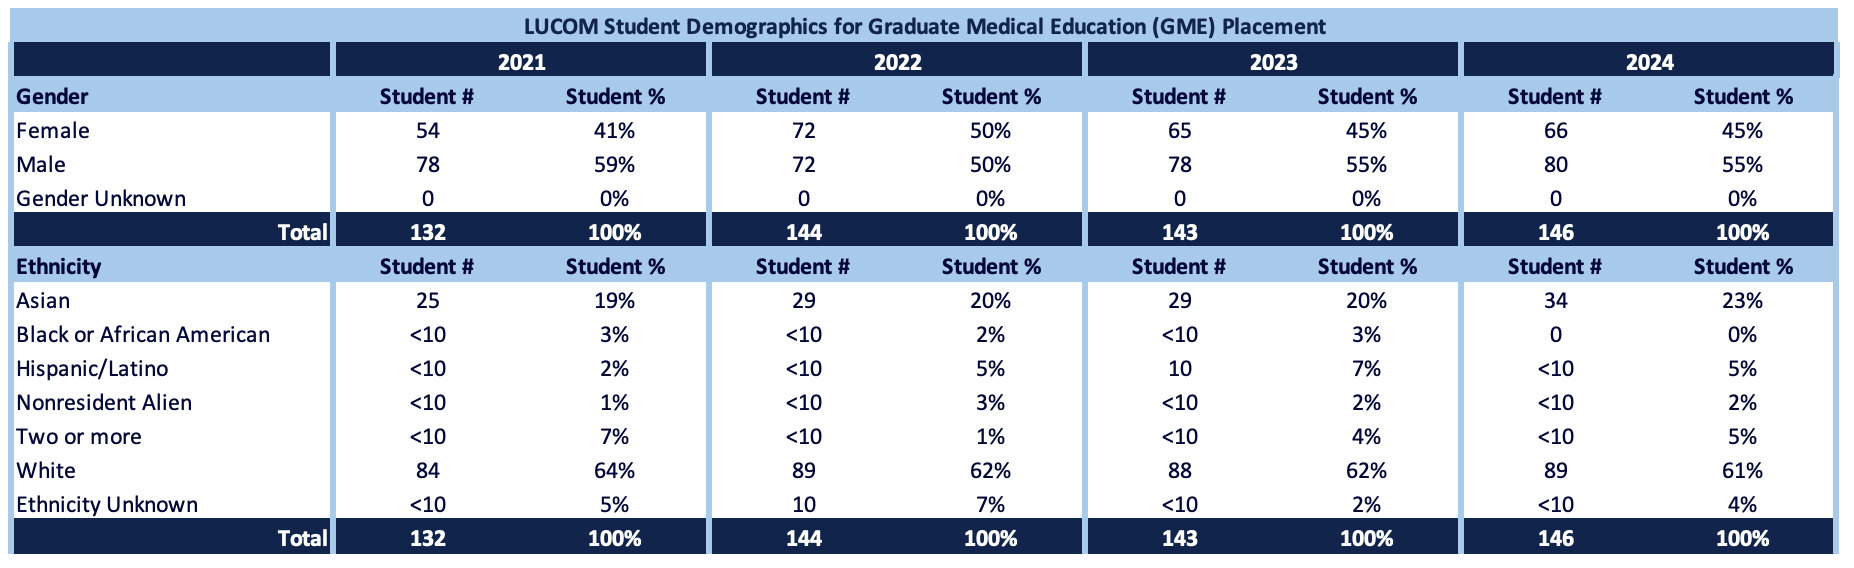
Task: Select the 2023 Hispanic/Latino percentage 7%
Action: 1366,369
